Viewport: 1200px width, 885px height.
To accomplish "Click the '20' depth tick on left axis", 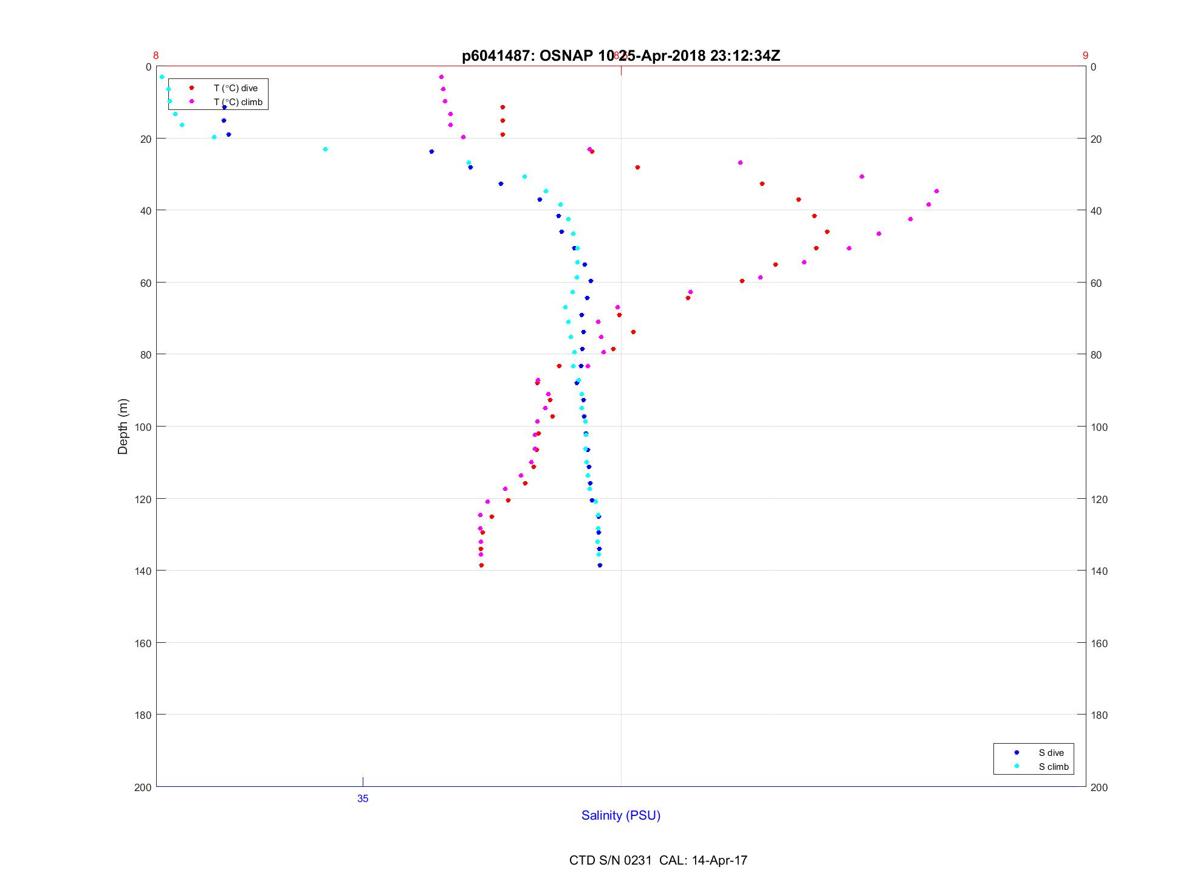I will point(145,139).
